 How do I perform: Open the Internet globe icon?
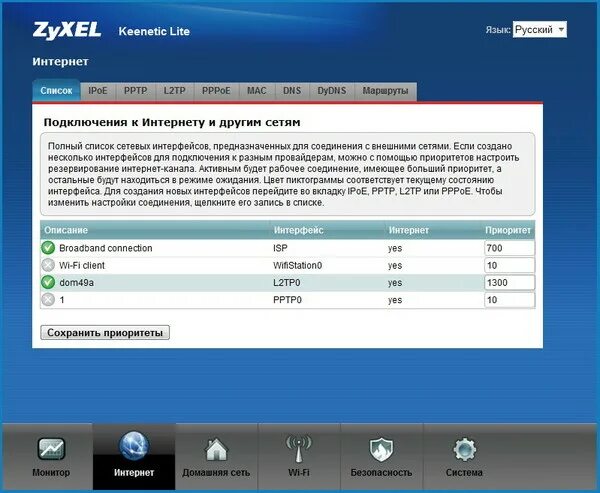pos(134,446)
